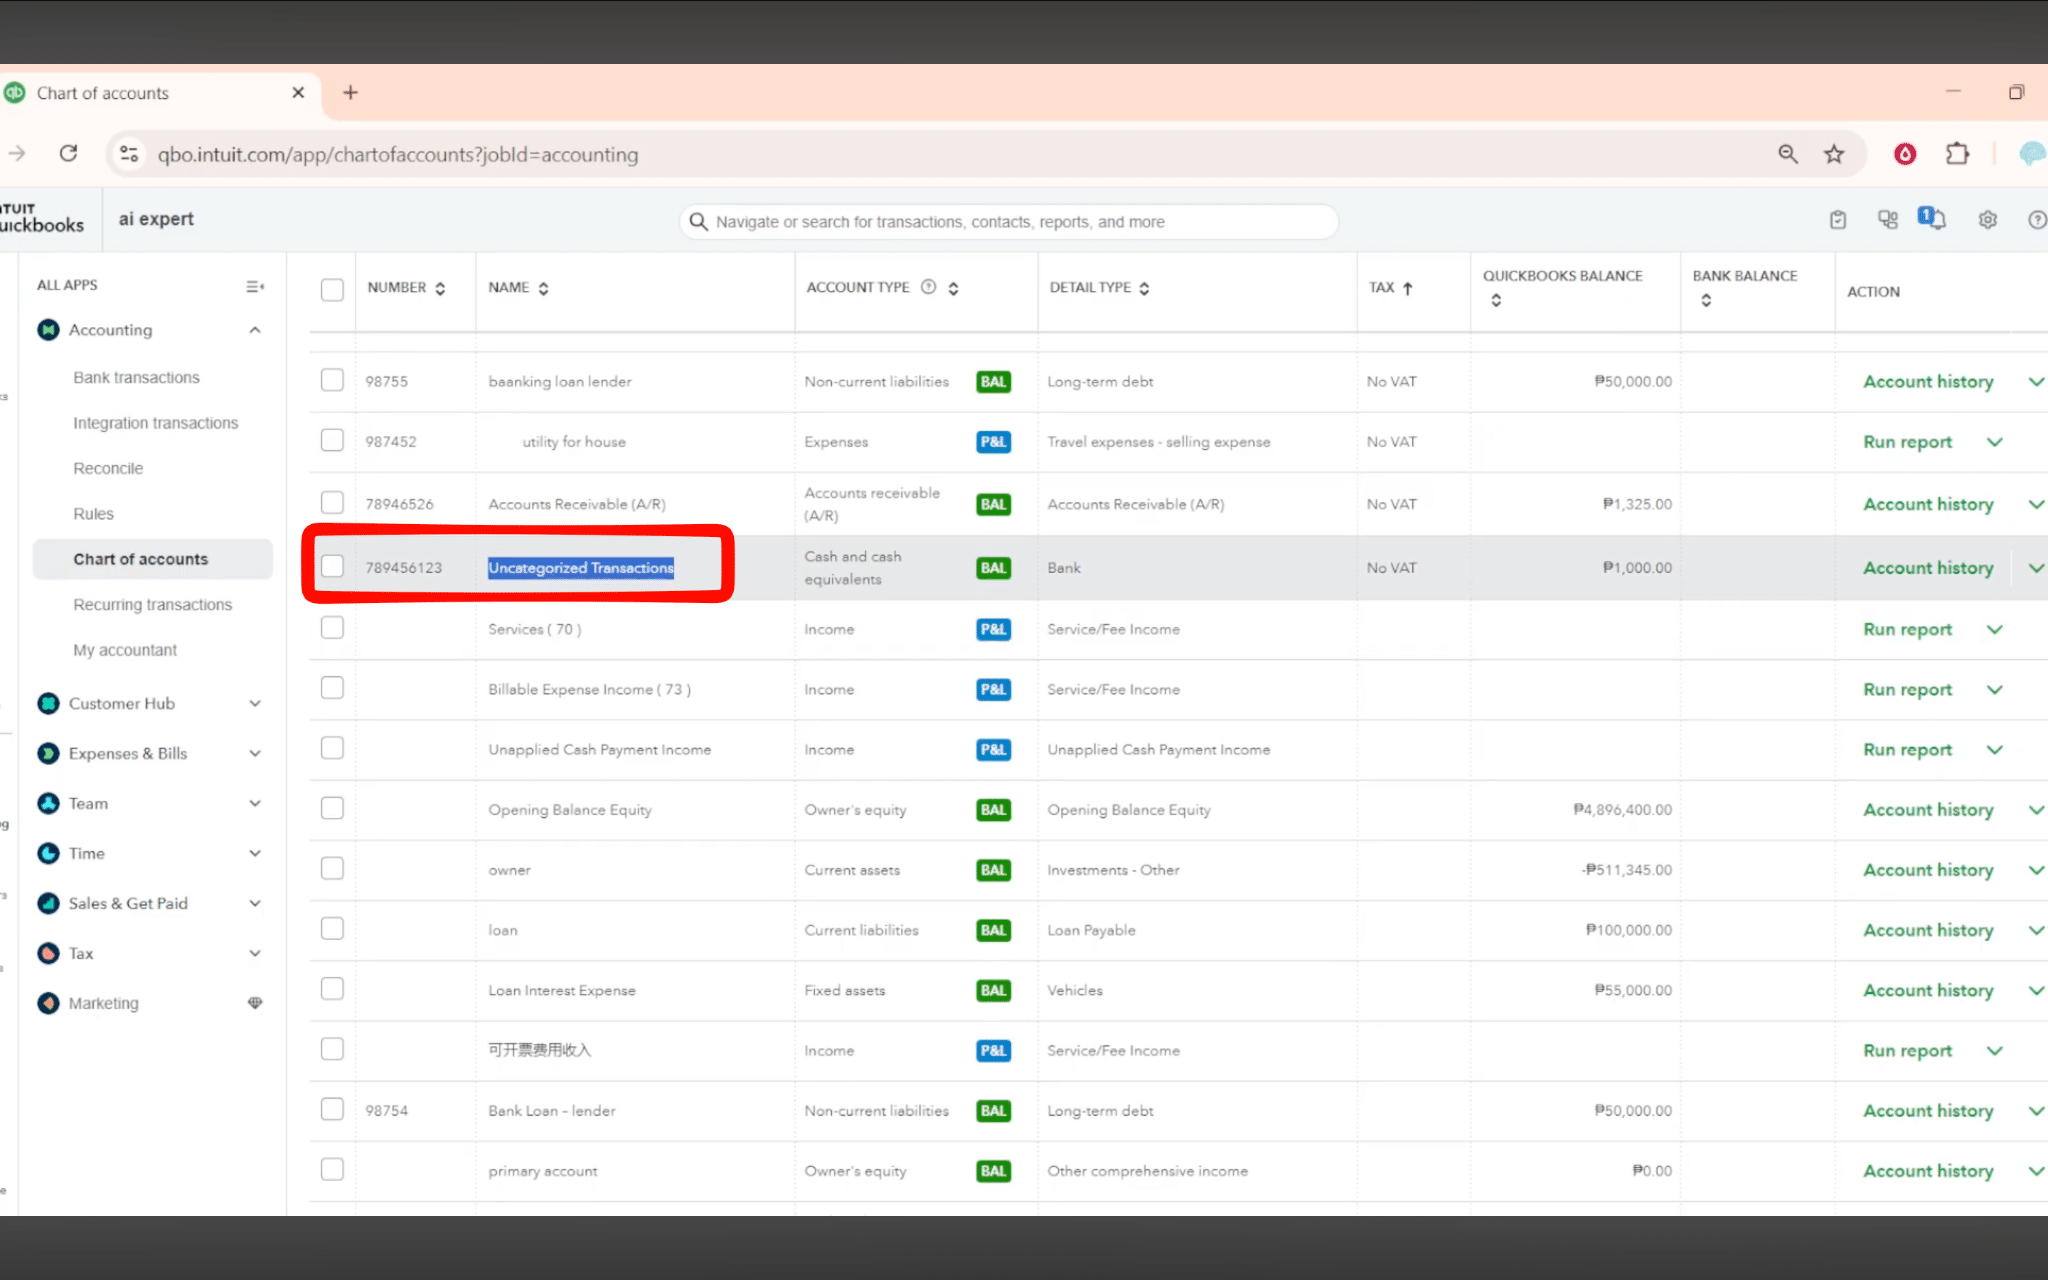Click the Customer Hub sidebar icon
This screenshot has width=2048, height=1280.
click(48, 703)
